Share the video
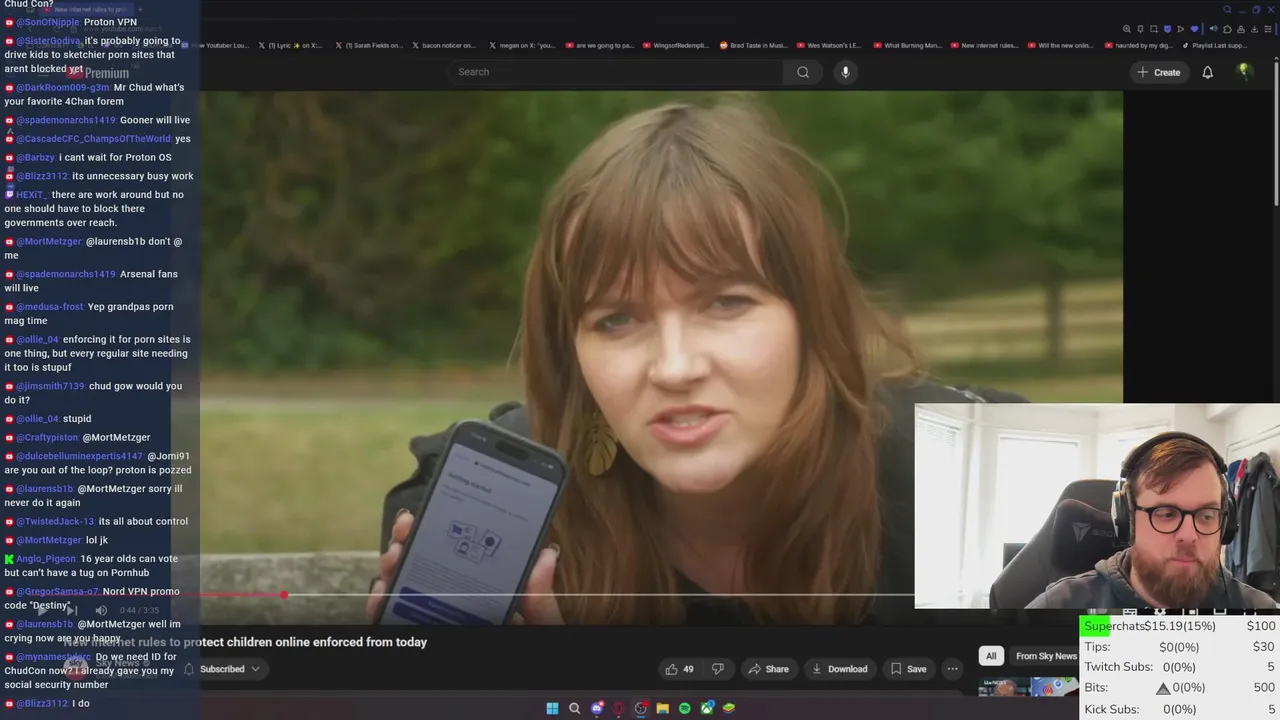Image resolution: width=1280 pixels, height=720 pixels. 768,669
